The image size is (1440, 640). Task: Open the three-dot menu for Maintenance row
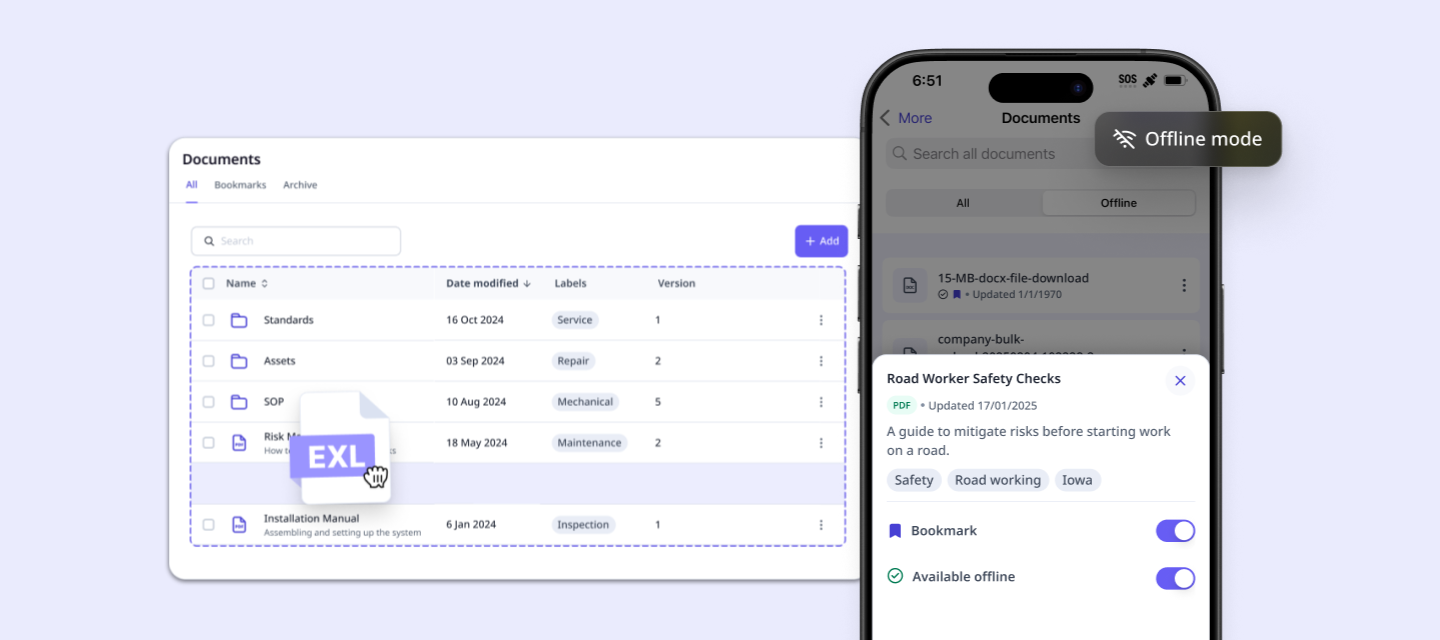pyautogui.click(x=821, y=443)
